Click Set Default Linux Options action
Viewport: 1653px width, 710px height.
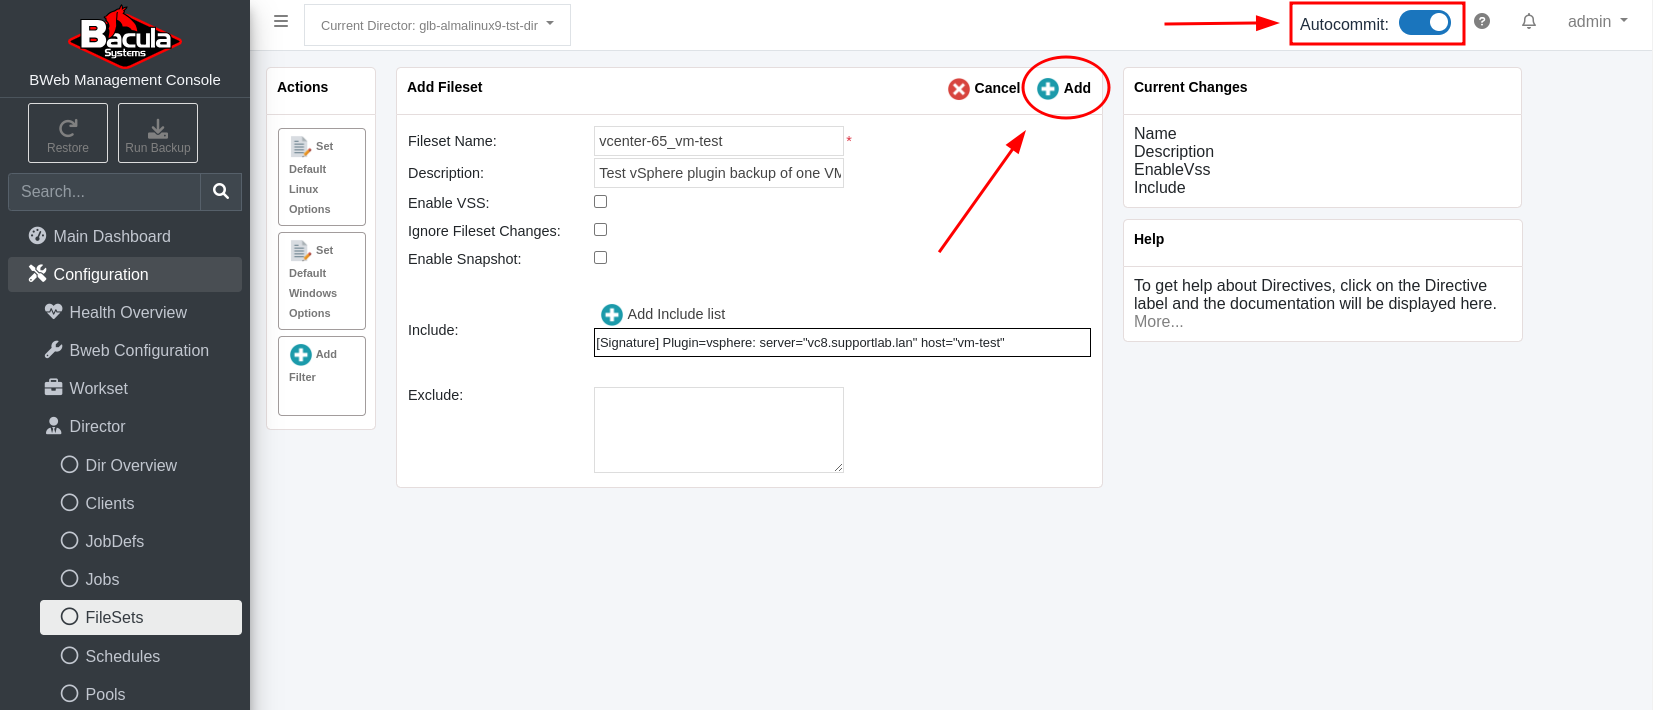coord(321,177)
